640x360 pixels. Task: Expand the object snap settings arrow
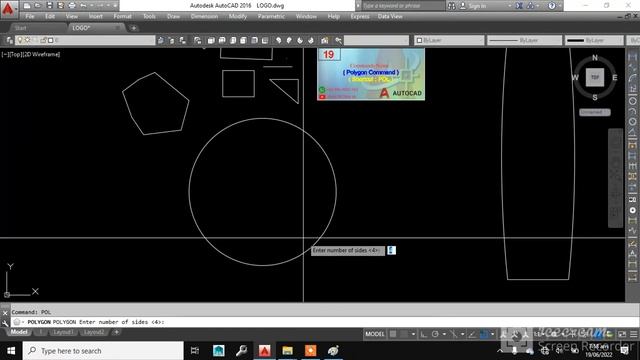click(492, 334)
